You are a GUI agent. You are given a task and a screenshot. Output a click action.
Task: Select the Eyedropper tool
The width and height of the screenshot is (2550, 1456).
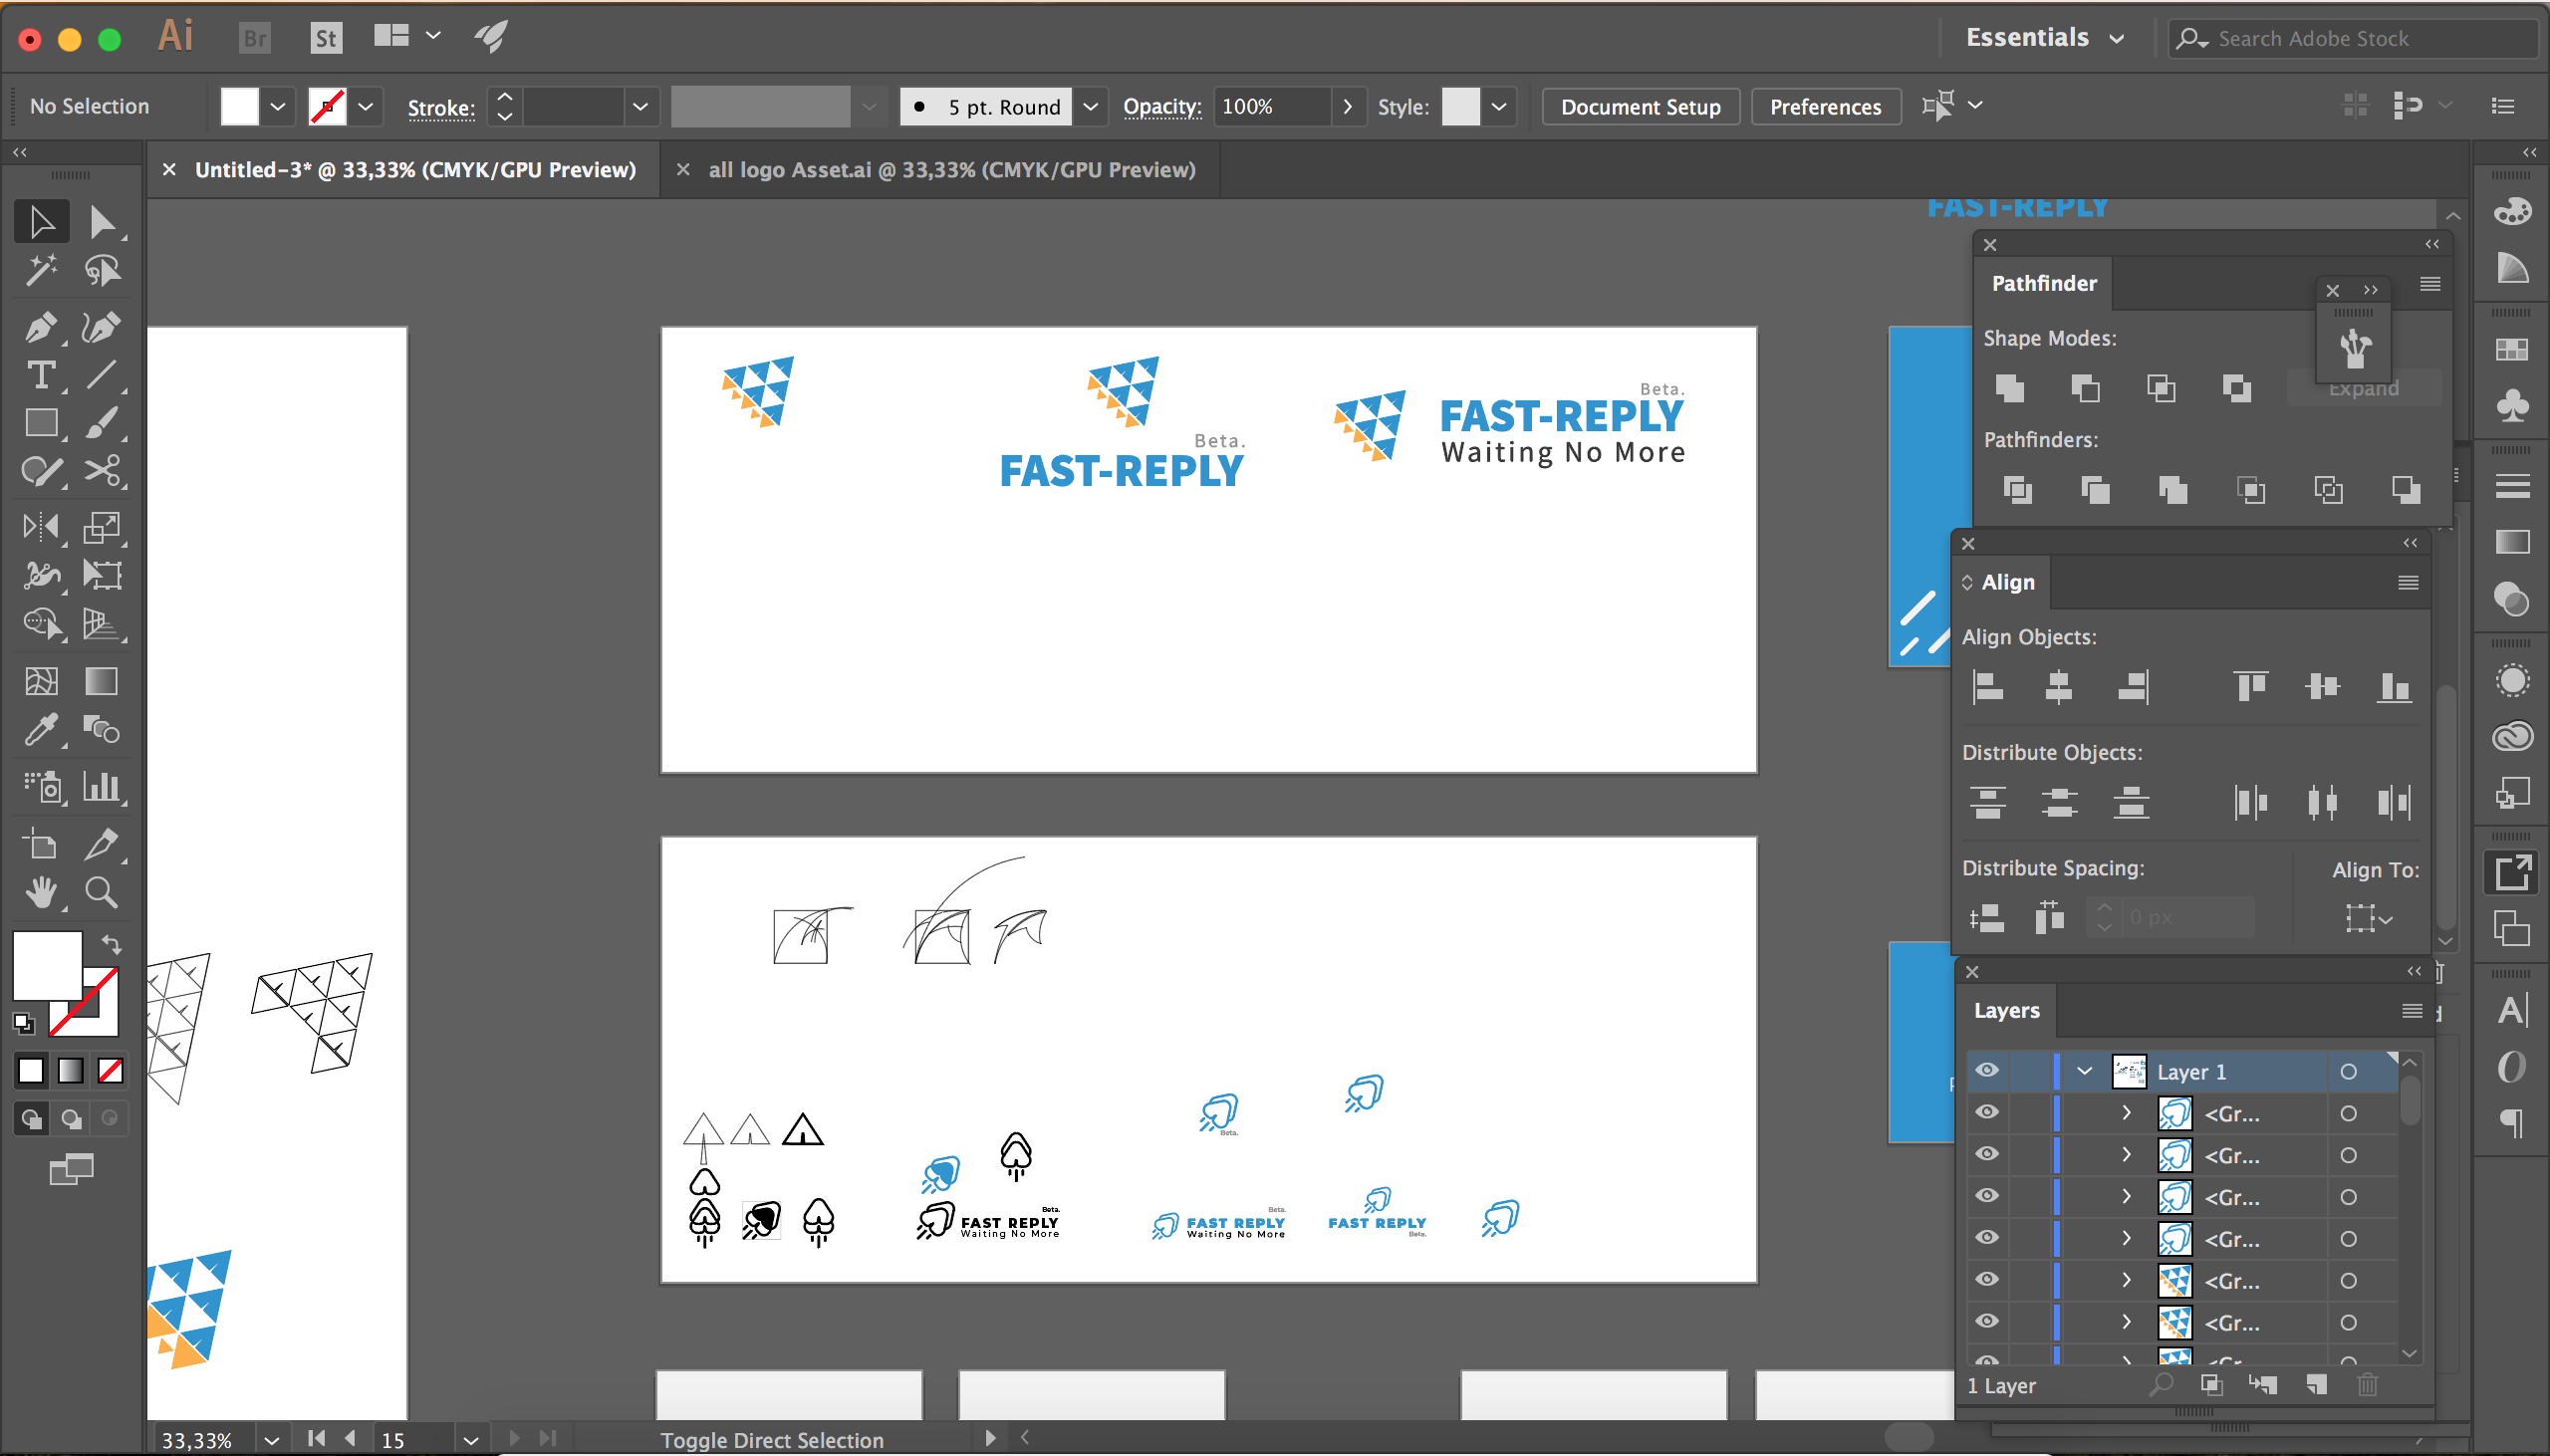tap(40, 730)
